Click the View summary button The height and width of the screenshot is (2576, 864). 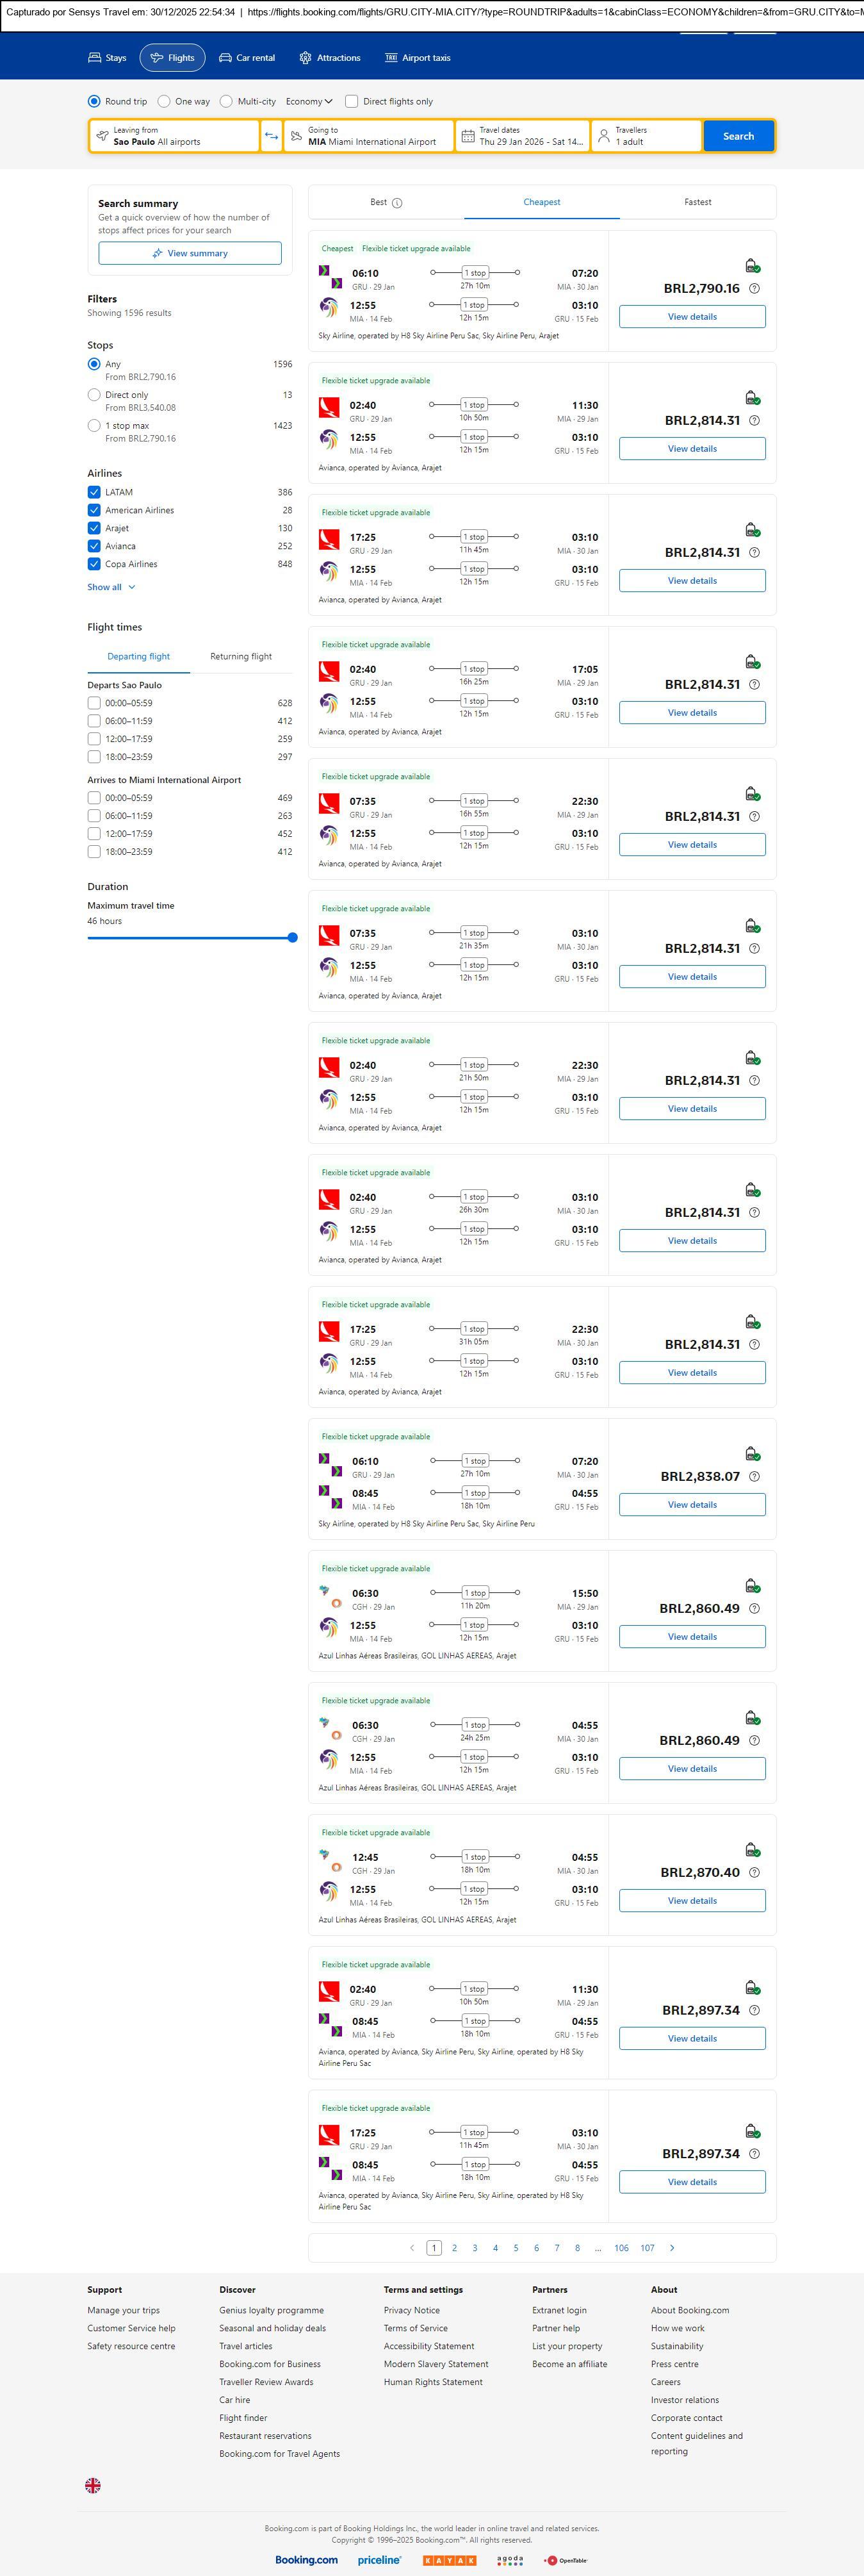(190, 253)
